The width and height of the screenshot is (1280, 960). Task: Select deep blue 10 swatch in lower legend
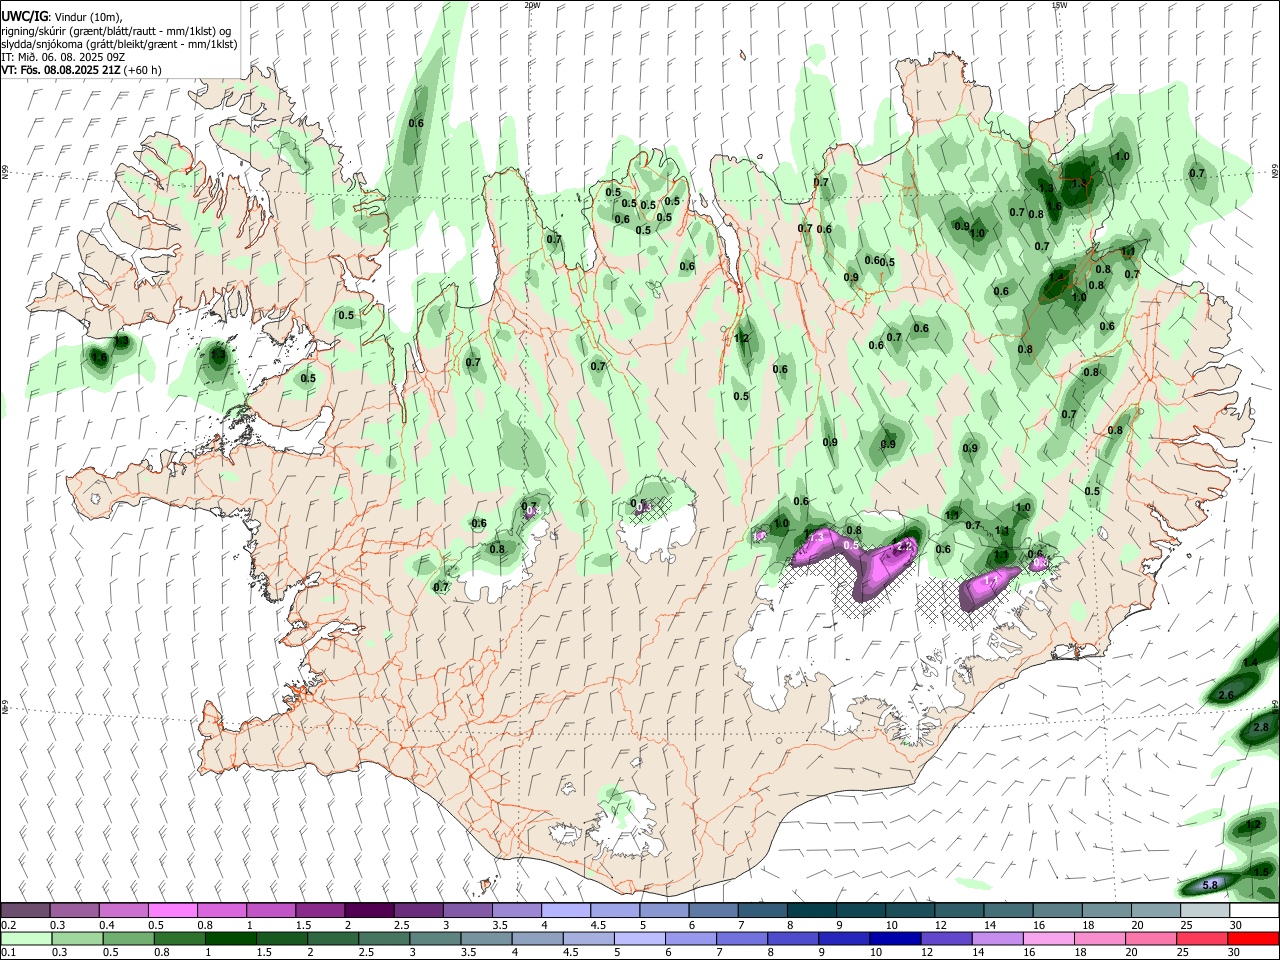894,938
